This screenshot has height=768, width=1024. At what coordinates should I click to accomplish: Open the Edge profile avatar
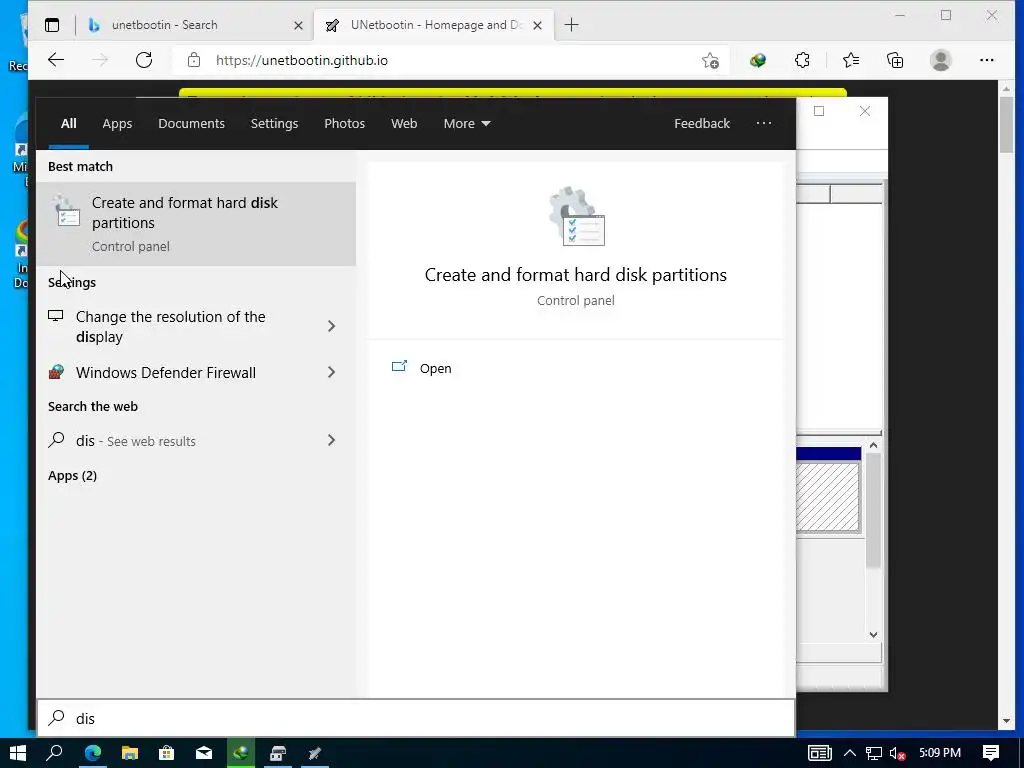pyautogui.click(x=940, y=60)
